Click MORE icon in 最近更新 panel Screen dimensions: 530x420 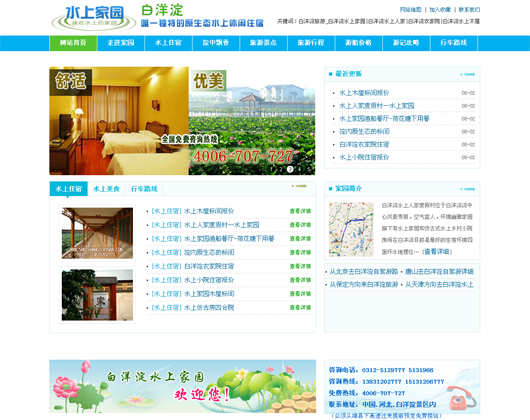468,74
